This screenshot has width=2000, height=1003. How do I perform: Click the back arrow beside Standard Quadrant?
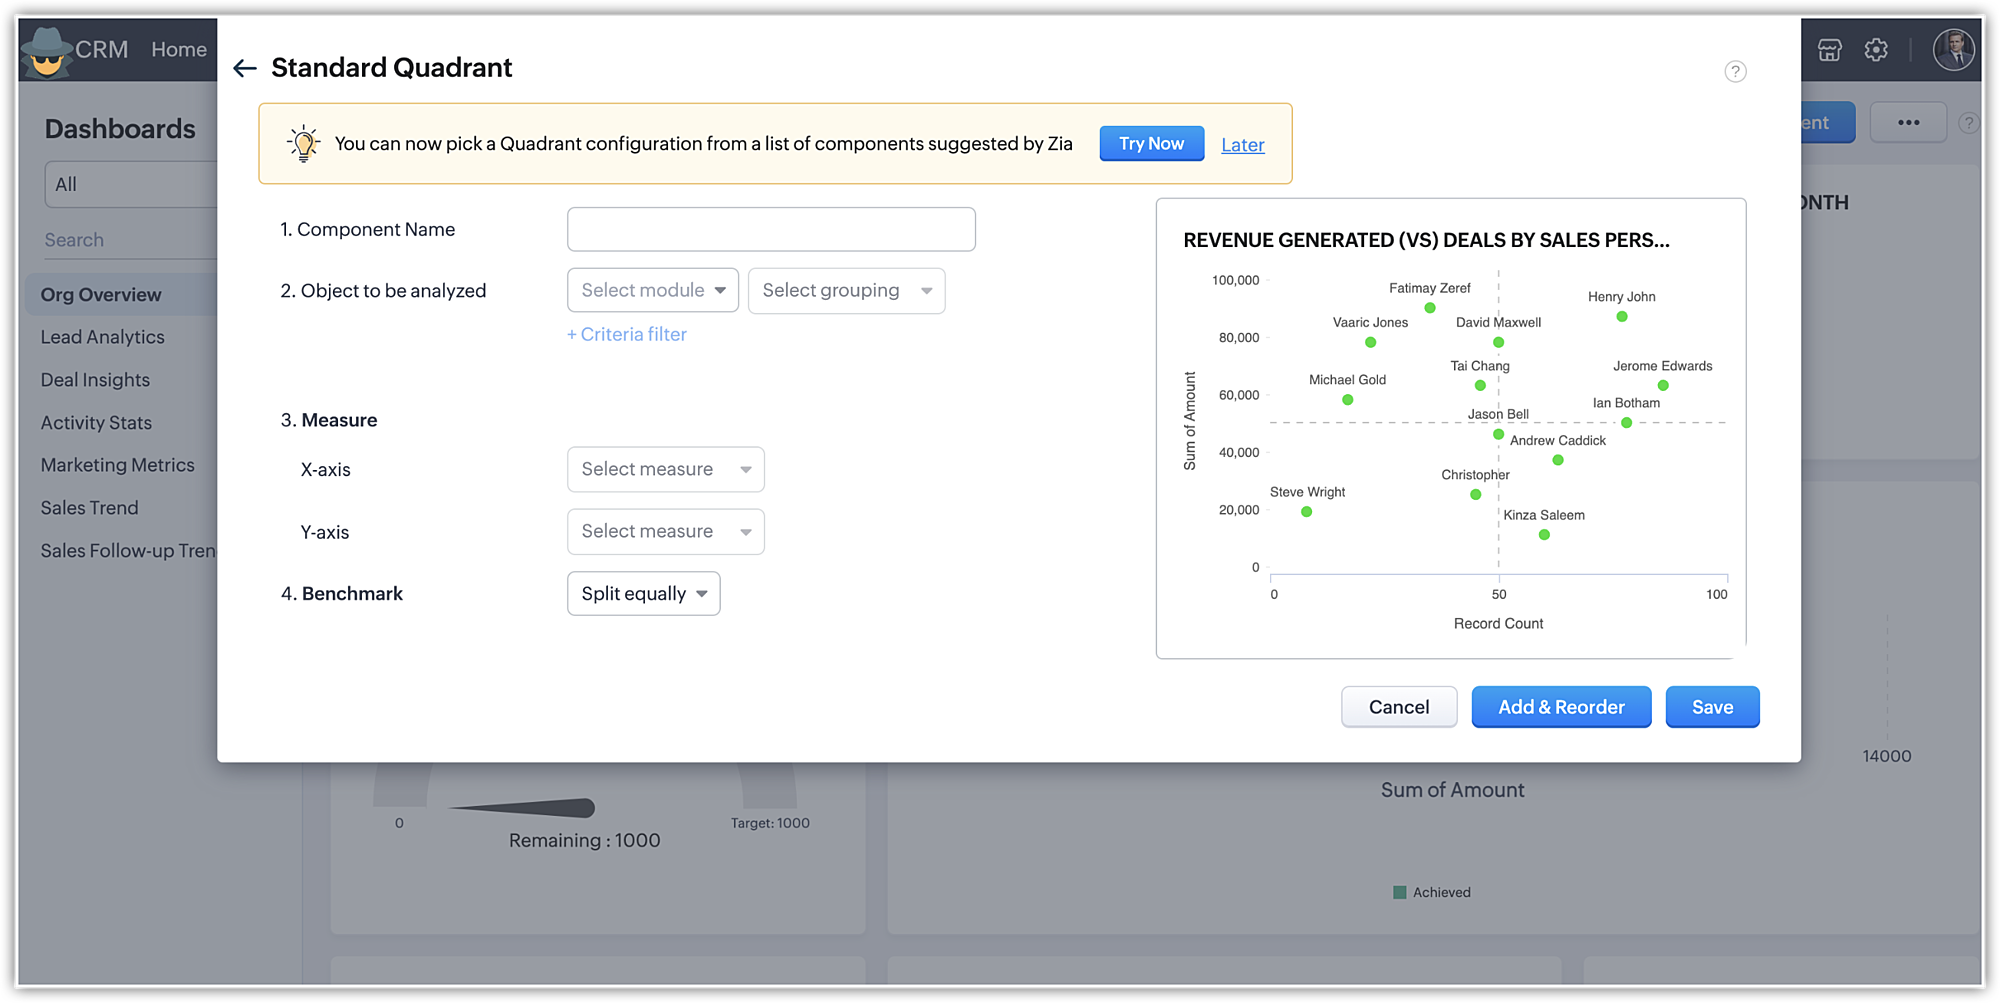245,68
